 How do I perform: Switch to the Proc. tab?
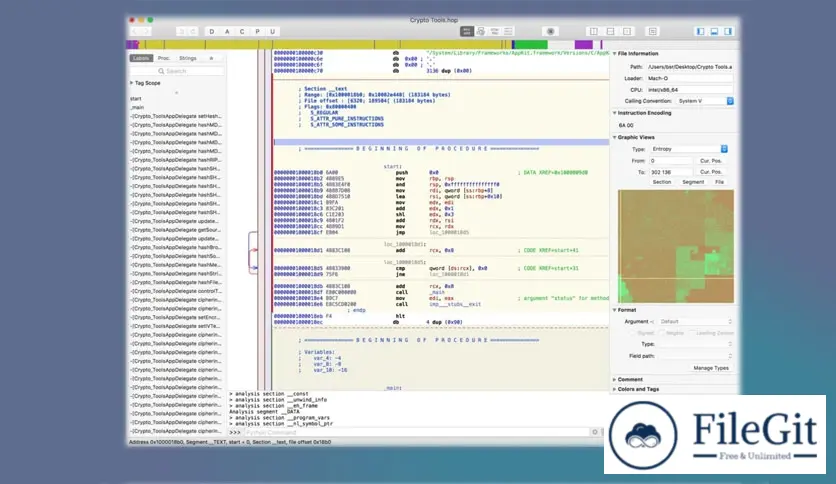(164, 58)
